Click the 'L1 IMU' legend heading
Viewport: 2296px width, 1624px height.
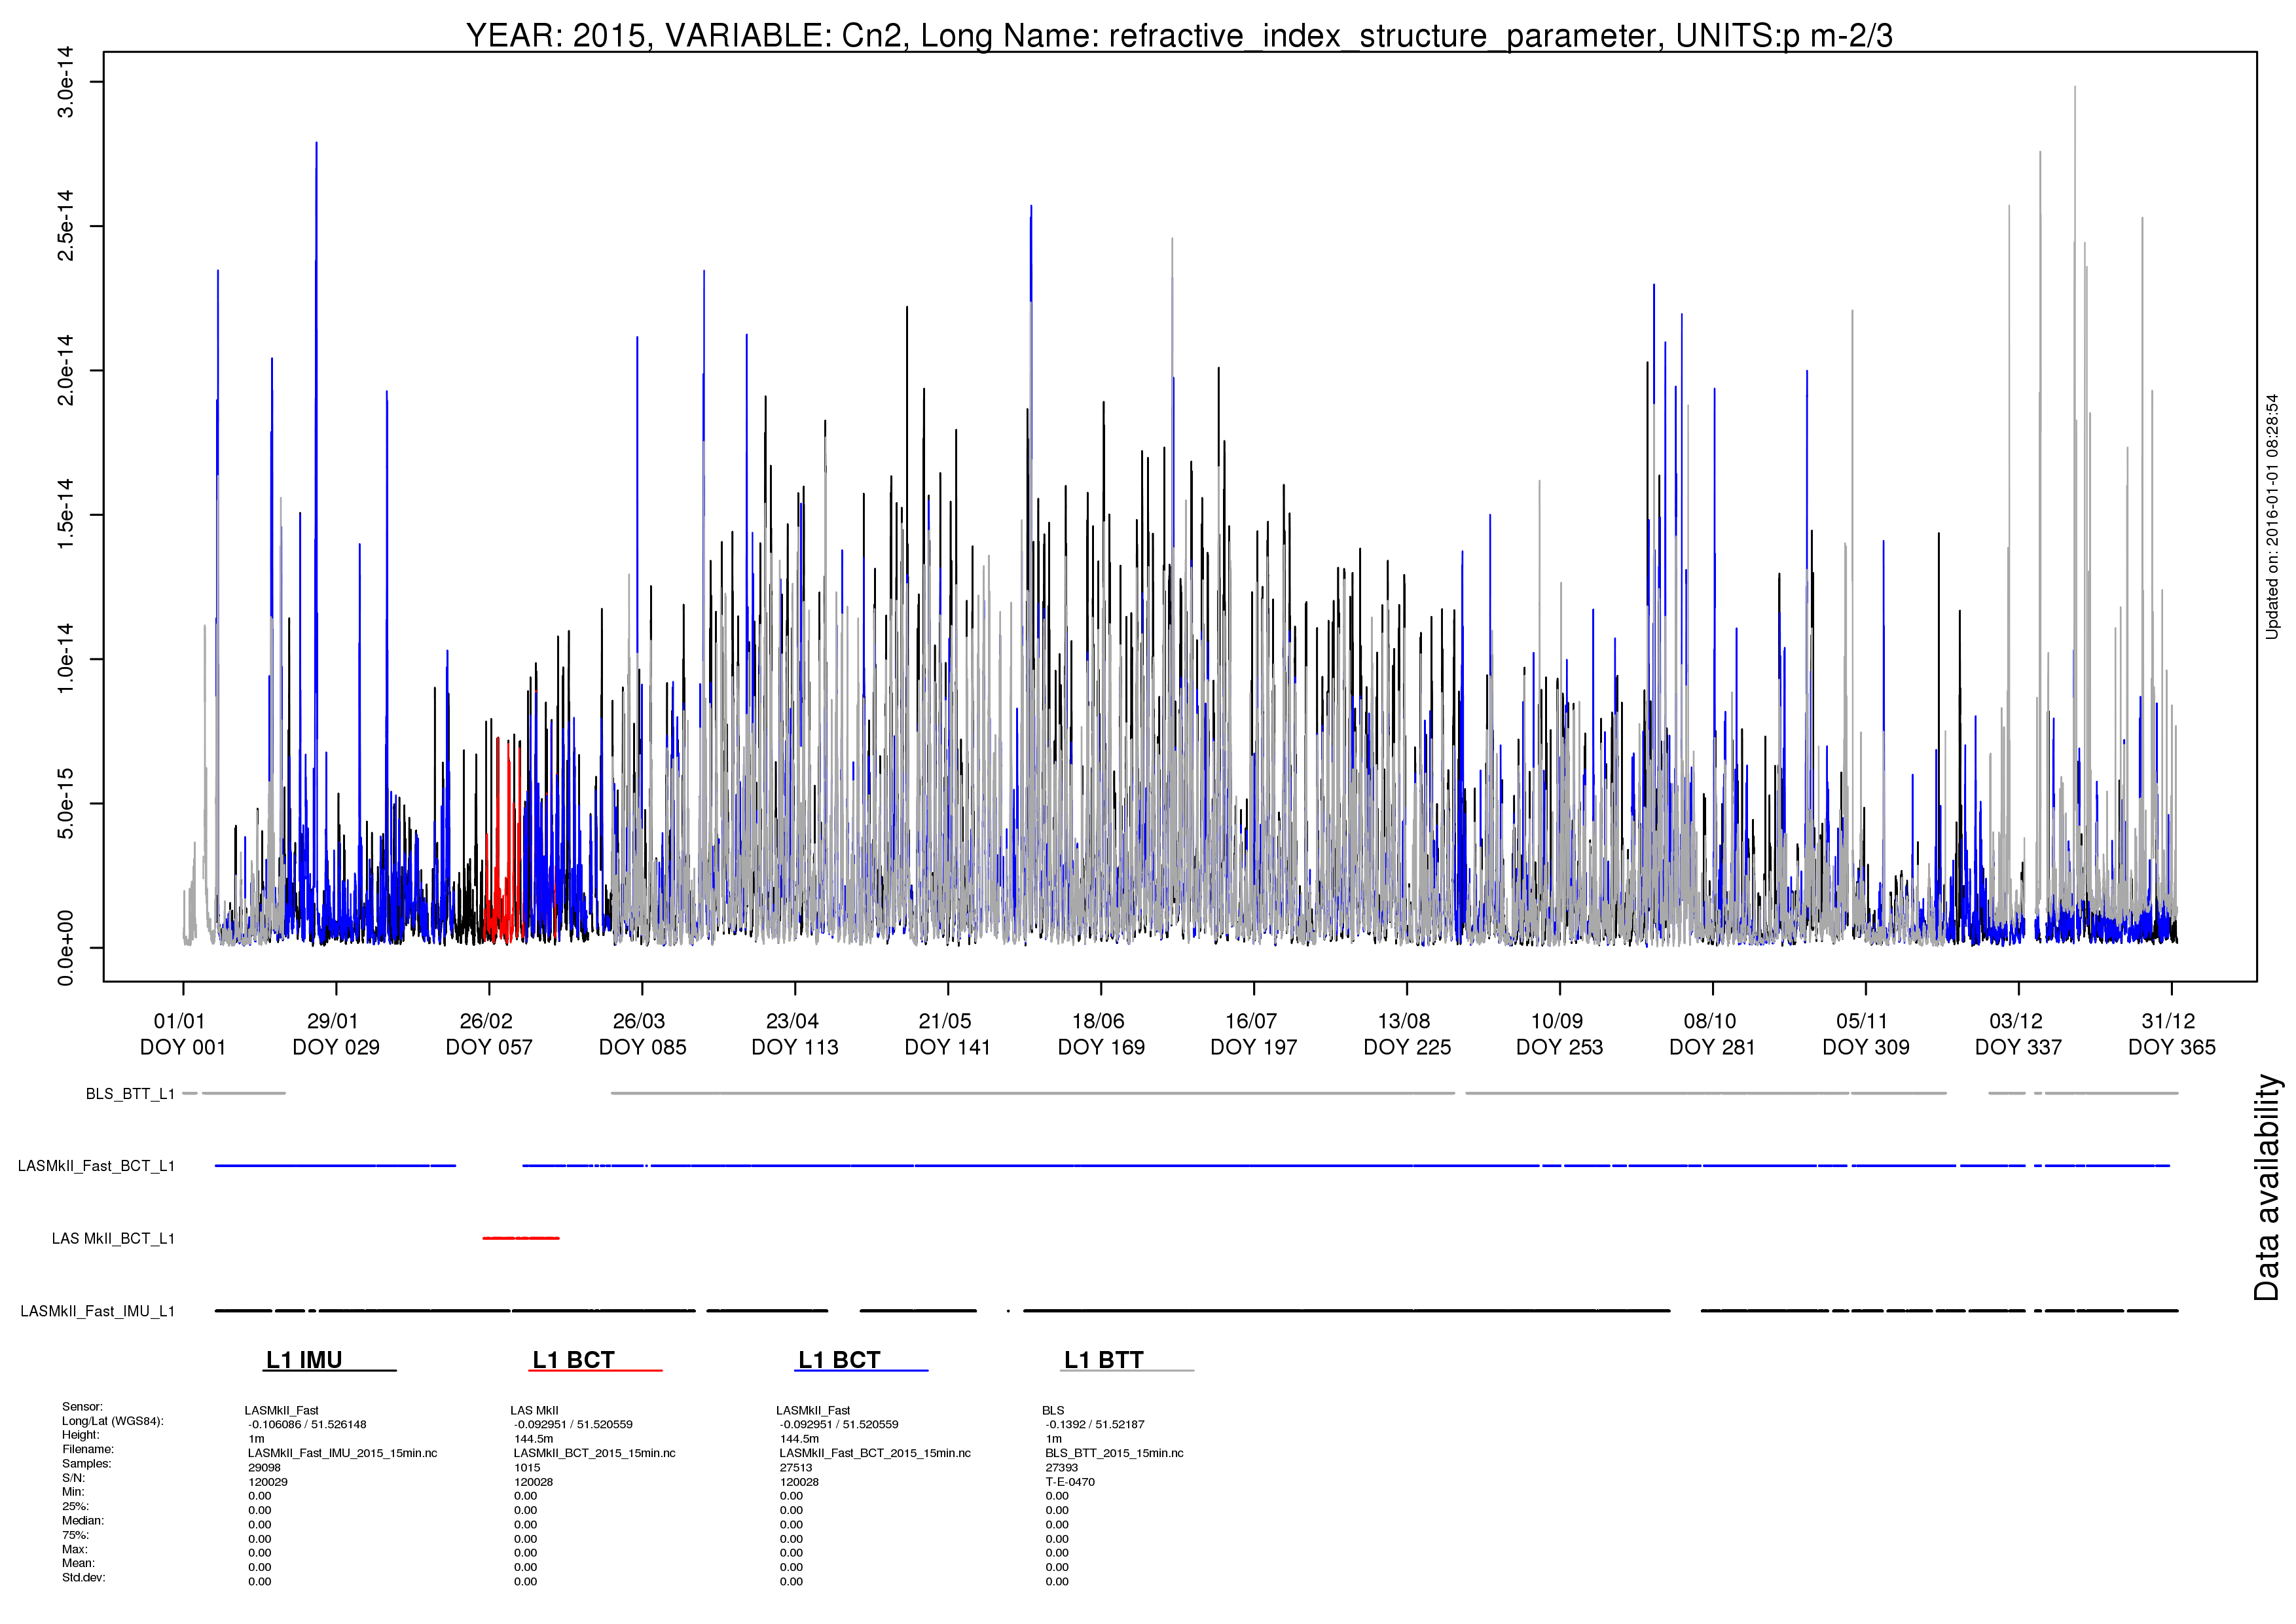pyautogui.click(x=304, y=1360)
